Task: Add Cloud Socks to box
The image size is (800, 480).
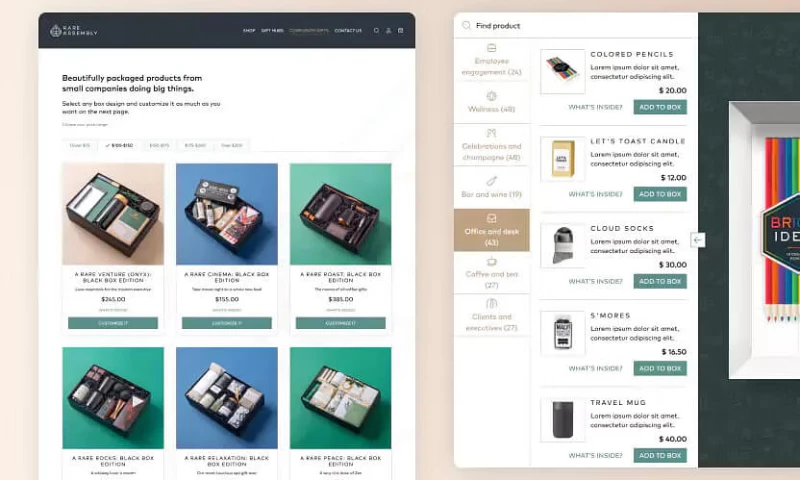Action: click(660, 281)
